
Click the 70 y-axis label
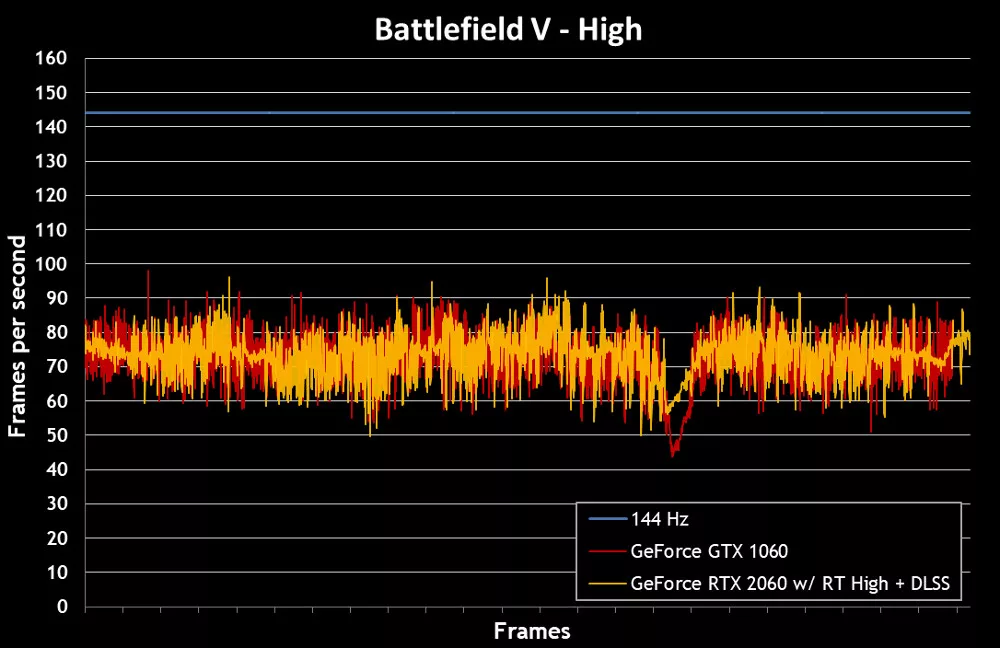(56, 367)
